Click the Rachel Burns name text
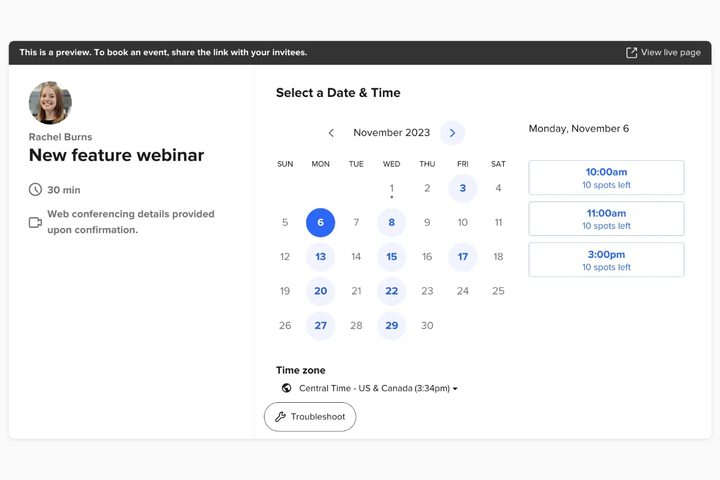 point(60,137)
